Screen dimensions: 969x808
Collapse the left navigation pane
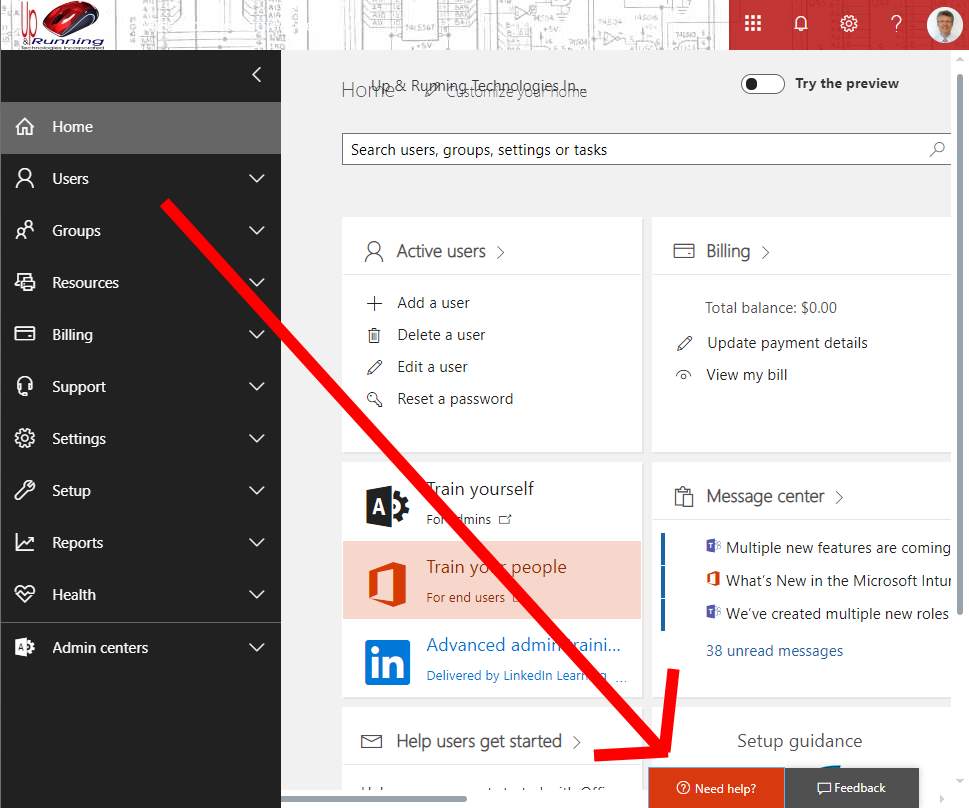[x=257, y=75]
